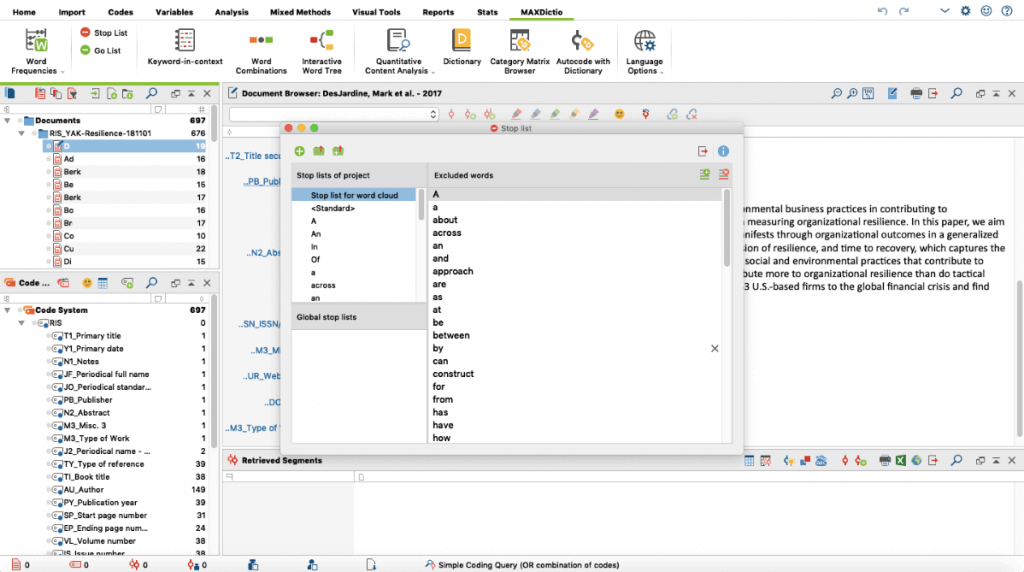Open the Analysis tab
The image size is (1024, 572).
[231, 12]
